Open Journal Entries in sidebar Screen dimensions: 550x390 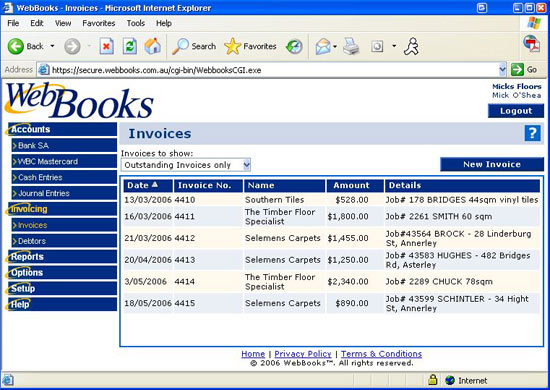(x=64, y=193)
